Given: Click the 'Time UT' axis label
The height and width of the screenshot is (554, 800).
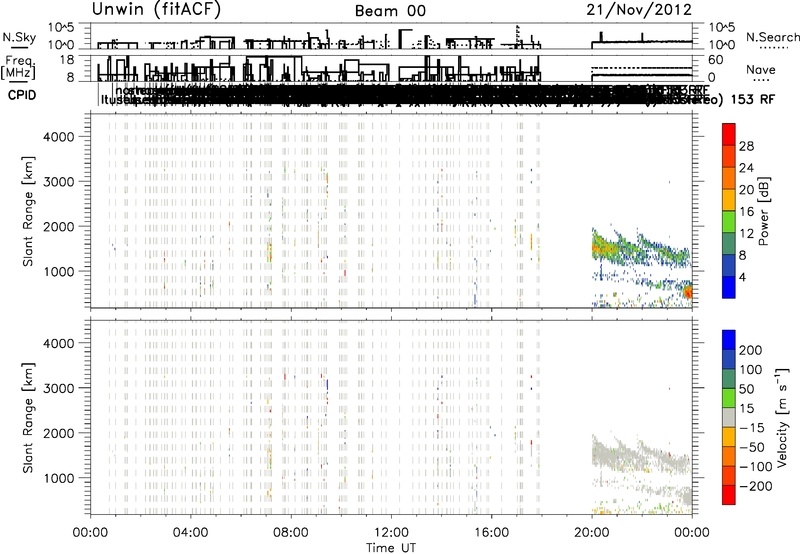Looking at the screenshot, I should (391, 548).
